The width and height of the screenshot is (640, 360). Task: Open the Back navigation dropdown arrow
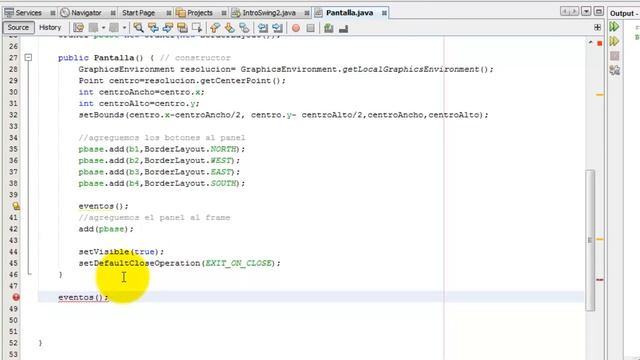coord(103,28)
